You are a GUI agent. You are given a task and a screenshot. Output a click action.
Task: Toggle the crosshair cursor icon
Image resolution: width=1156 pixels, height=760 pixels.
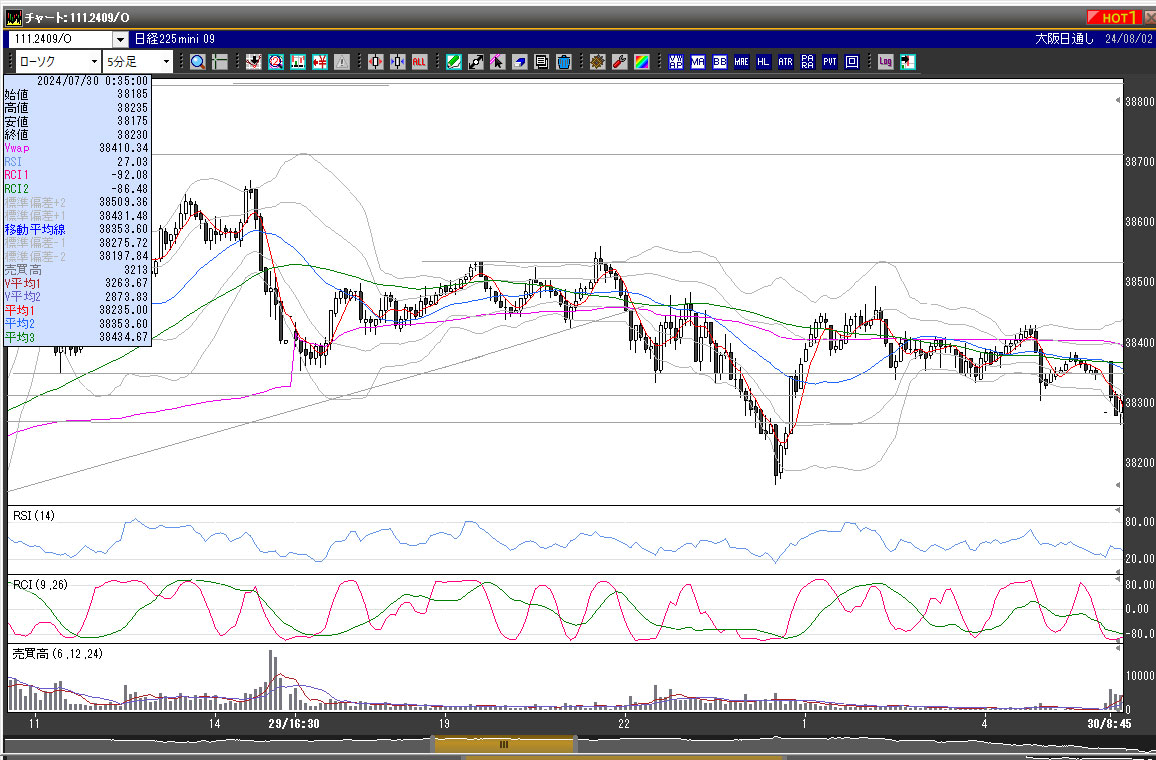(220, 62)
